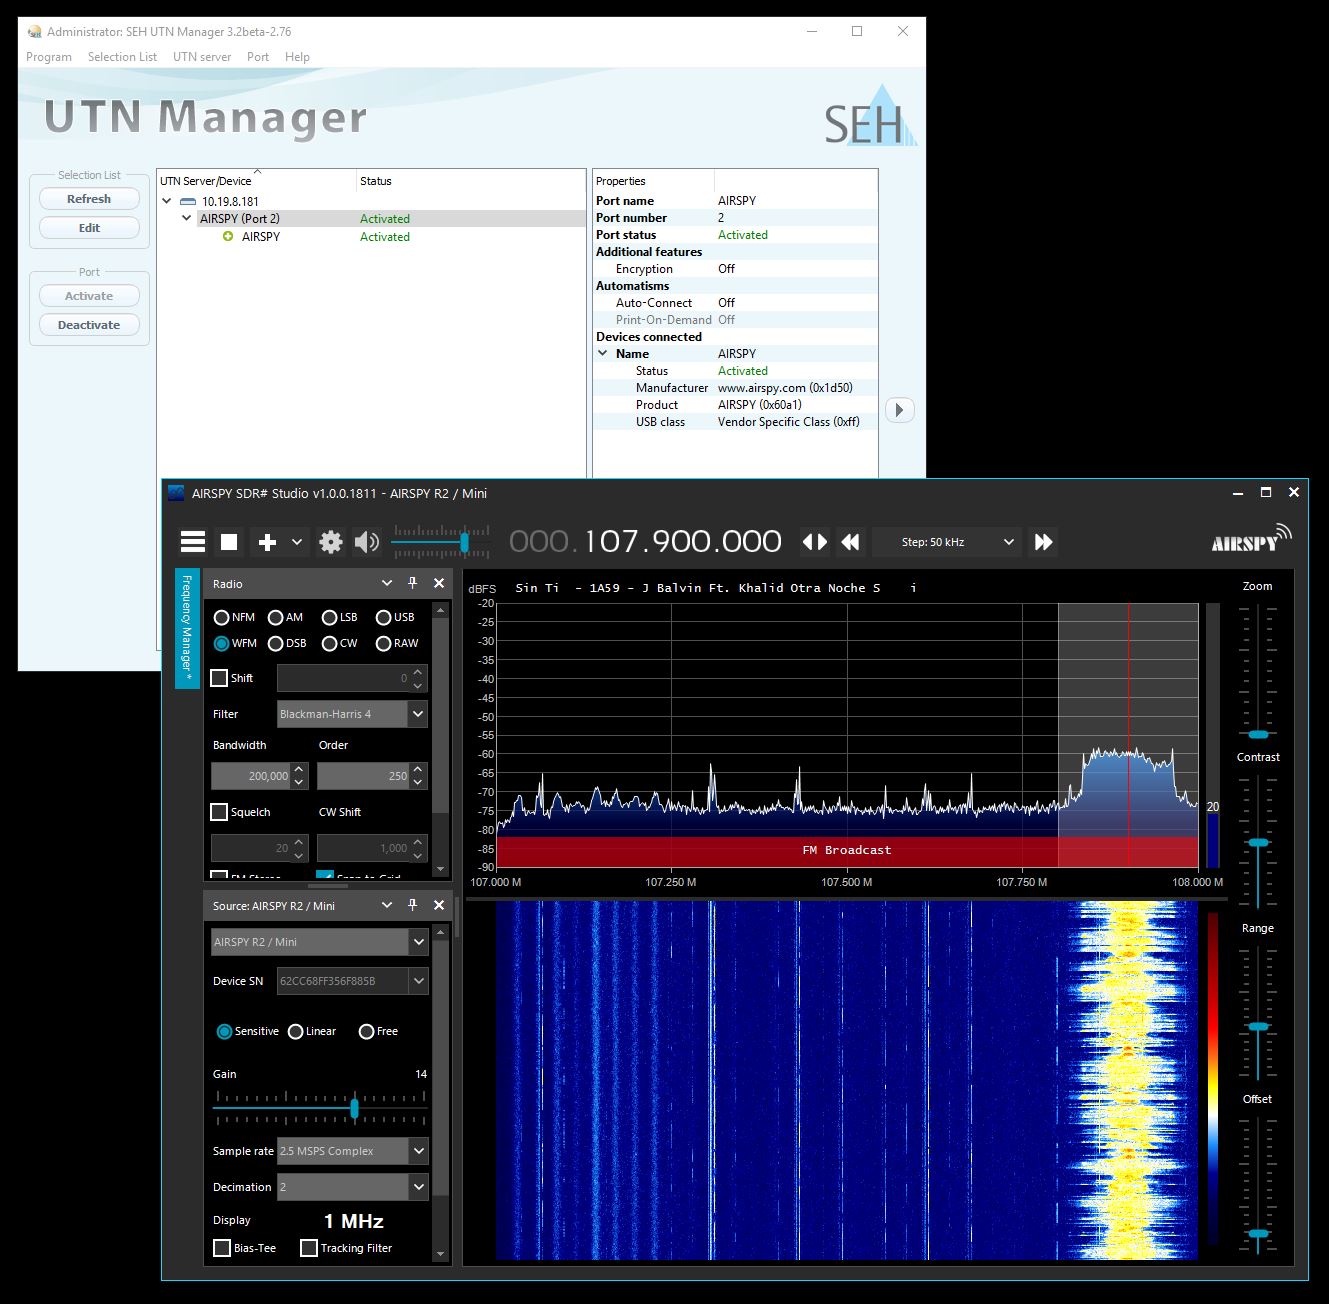Step frequency up with fast-forward arrows
This screenshot has width=1329, height=1304.
click(1043, 542)
